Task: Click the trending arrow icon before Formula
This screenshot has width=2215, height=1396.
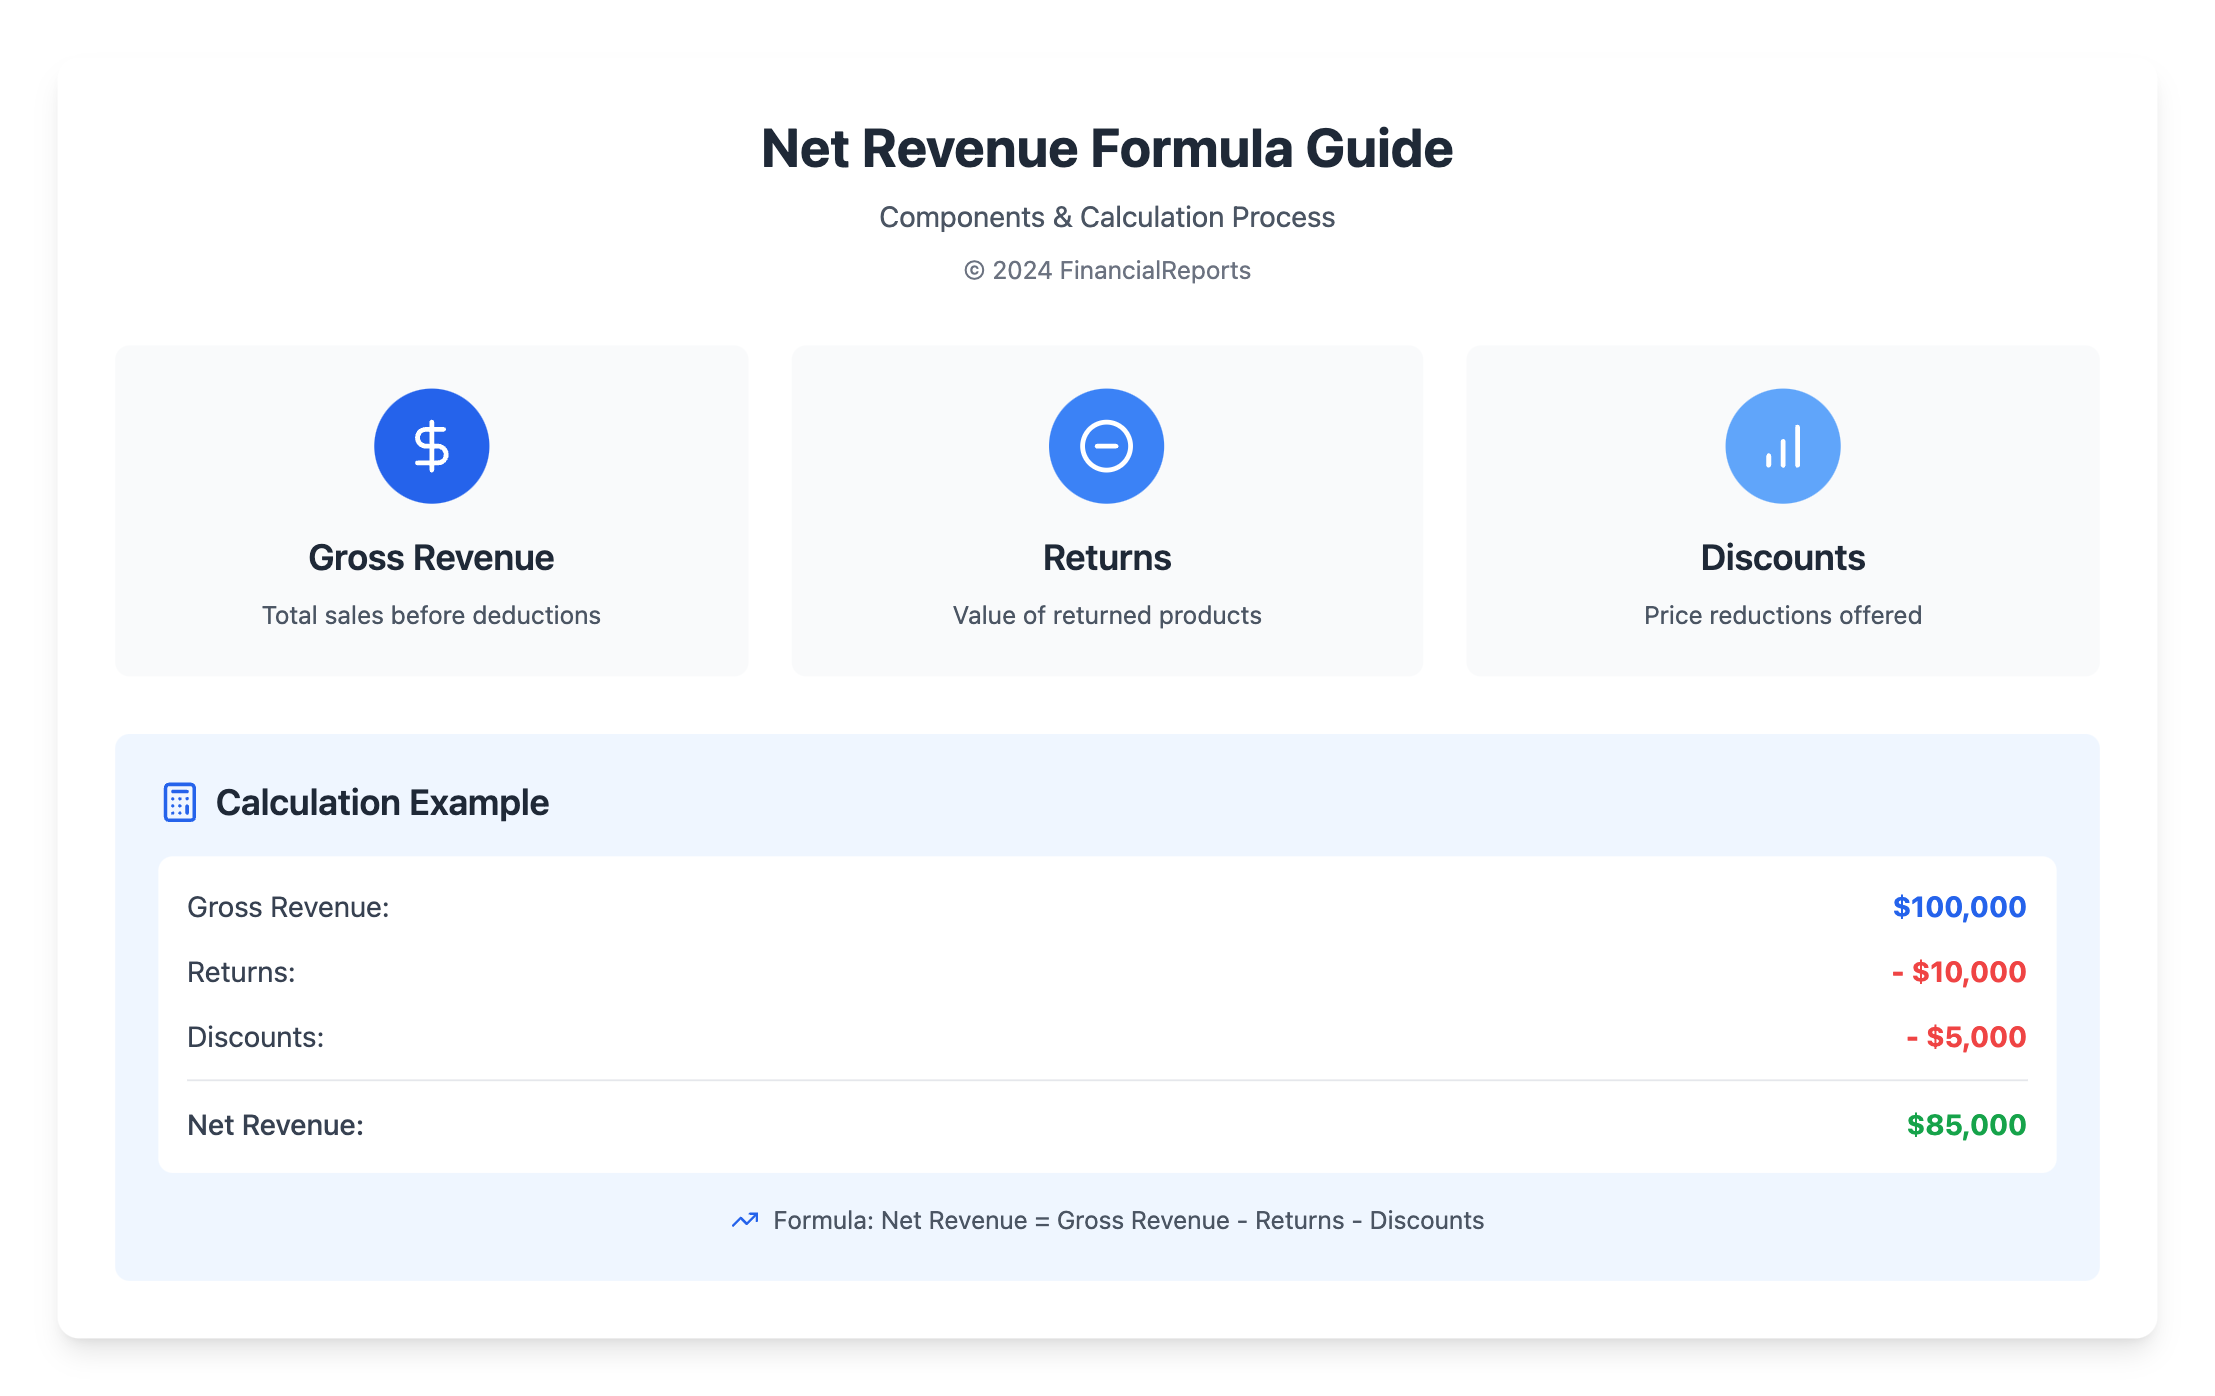Action: (745, 1220)
